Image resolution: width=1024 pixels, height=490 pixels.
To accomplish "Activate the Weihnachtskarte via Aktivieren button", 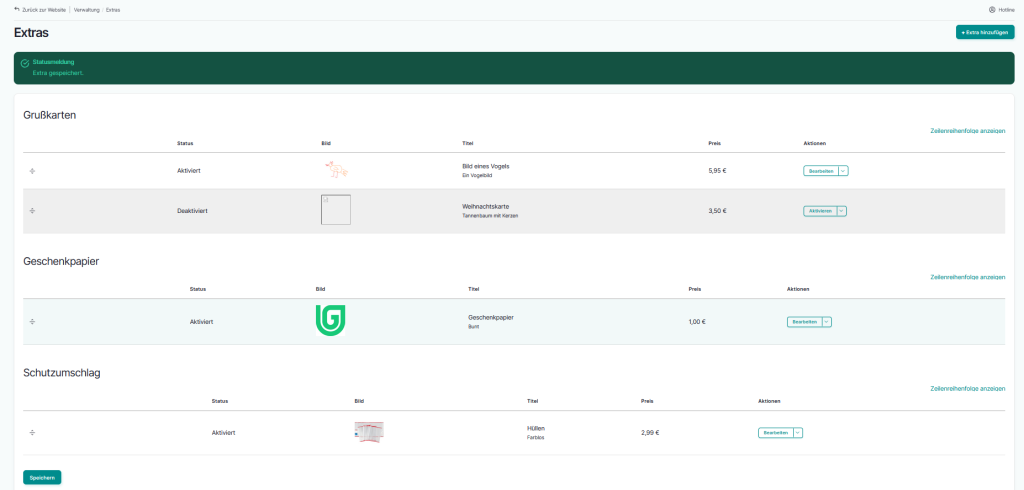I will (x=819, y=211).
